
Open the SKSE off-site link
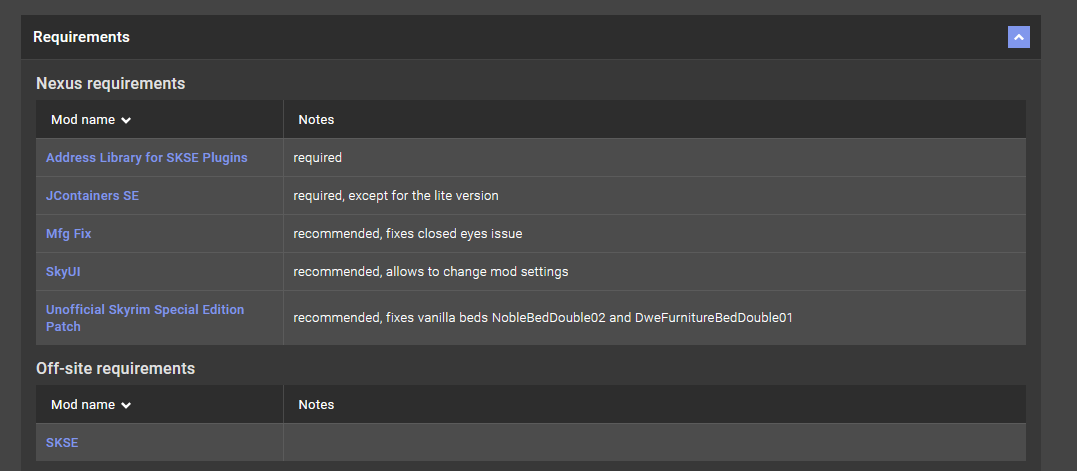pyautogui.click(x=62, y=442)
